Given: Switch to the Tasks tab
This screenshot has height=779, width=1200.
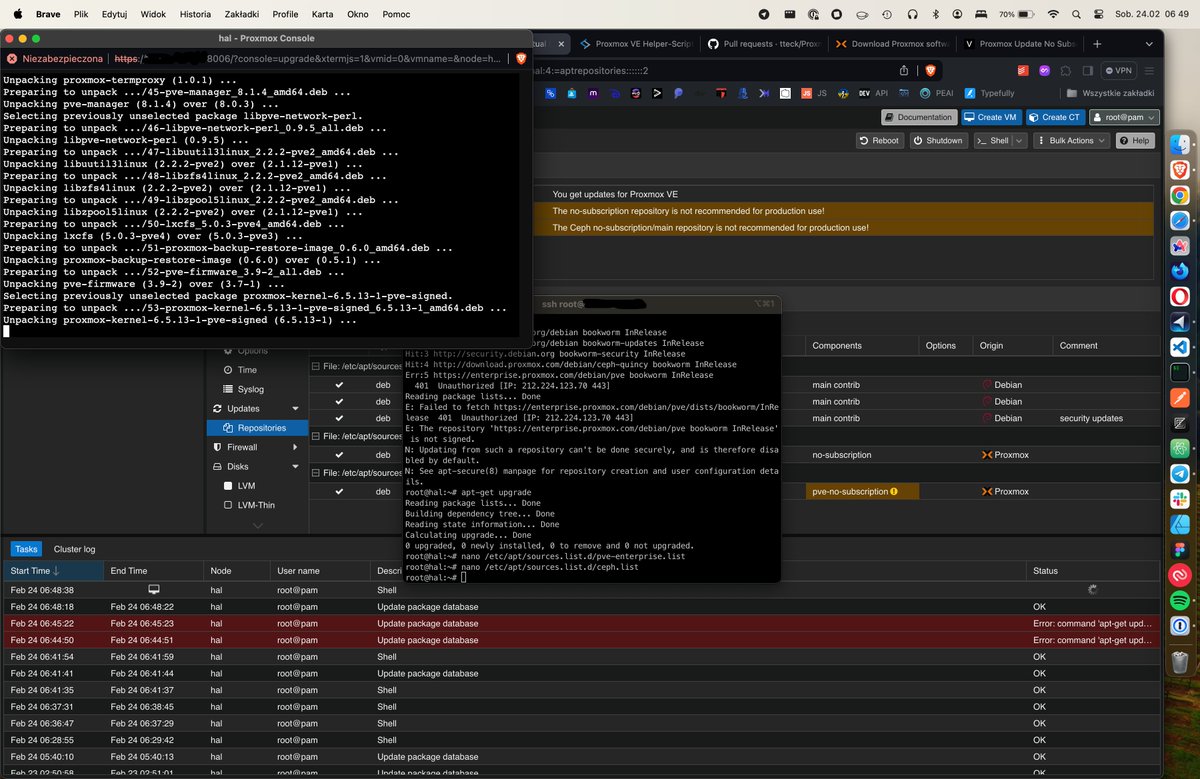Looking at the screenshot, I should coord(26,549).
